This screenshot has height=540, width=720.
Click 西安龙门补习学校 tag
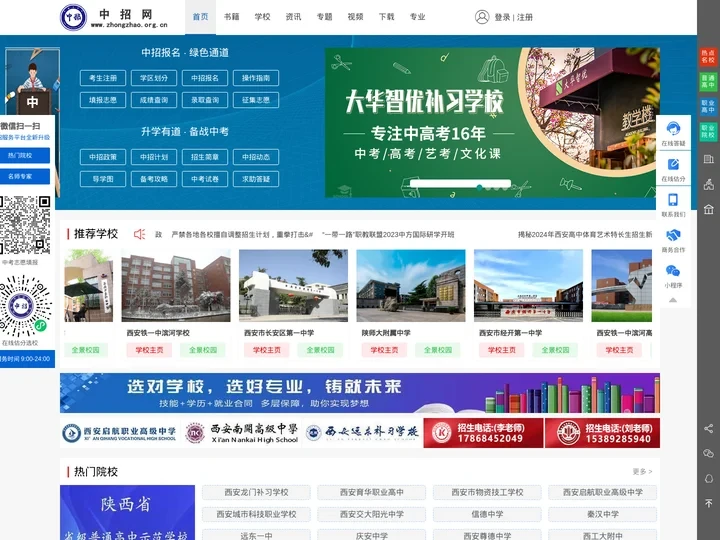[256, 492]
